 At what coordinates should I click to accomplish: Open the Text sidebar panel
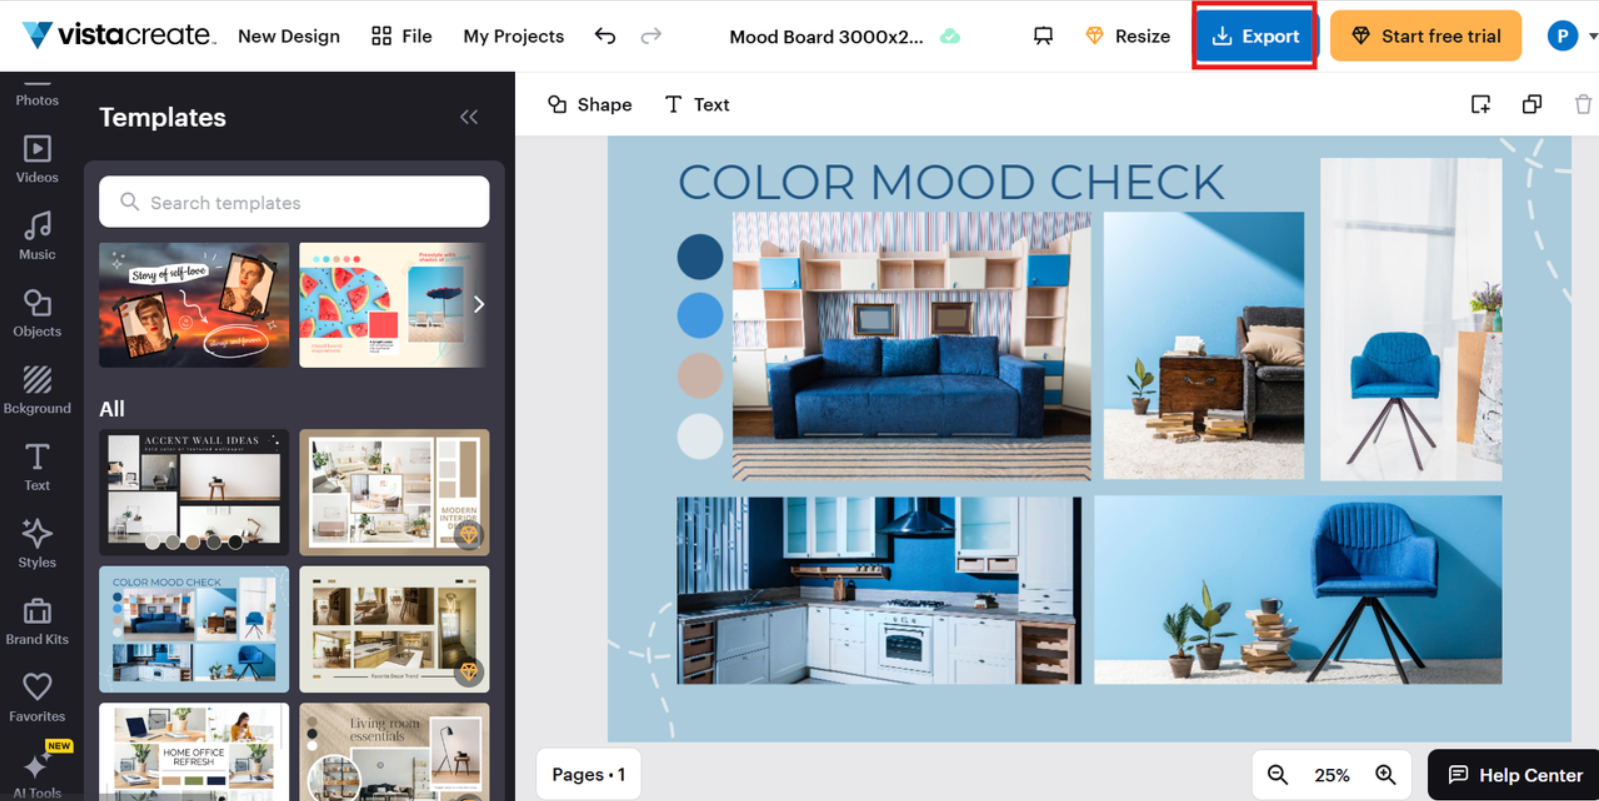click(37, 467)
